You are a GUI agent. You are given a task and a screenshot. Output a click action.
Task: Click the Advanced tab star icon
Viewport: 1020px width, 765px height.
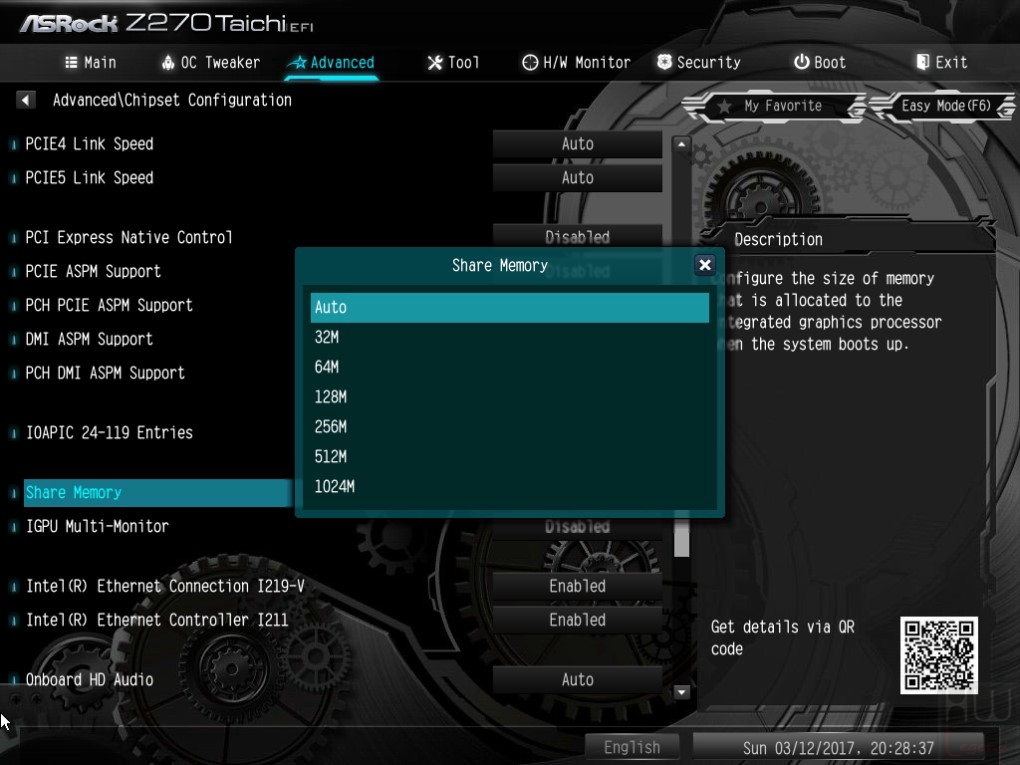coord(298,62)
